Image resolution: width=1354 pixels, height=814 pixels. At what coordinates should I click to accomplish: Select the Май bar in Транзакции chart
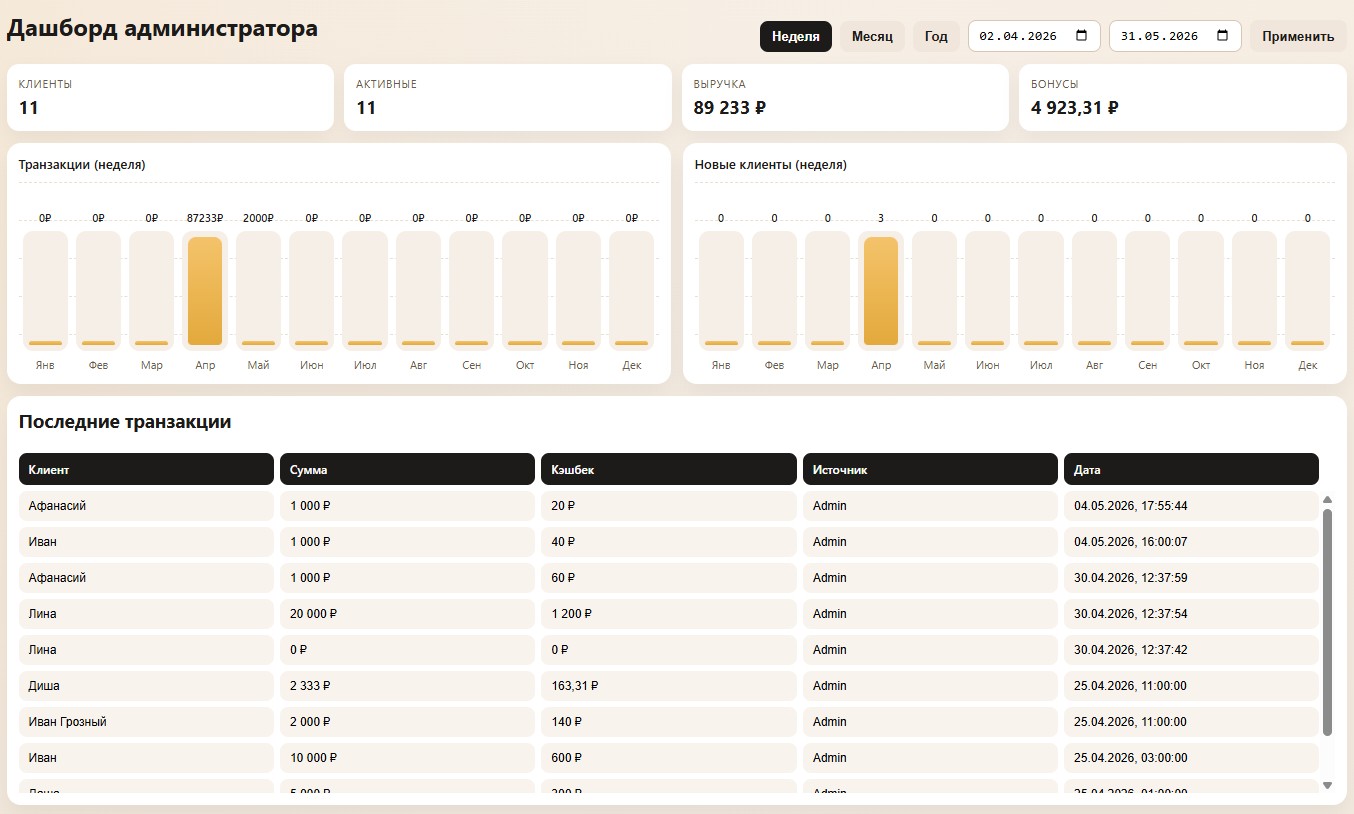(258, 291)
